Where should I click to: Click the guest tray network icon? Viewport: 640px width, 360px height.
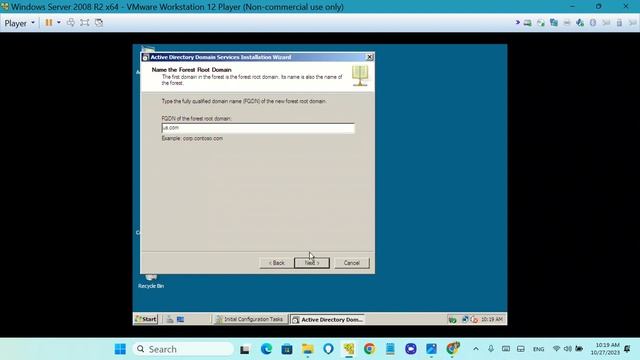pyautogui.click(x=465, y=319)
